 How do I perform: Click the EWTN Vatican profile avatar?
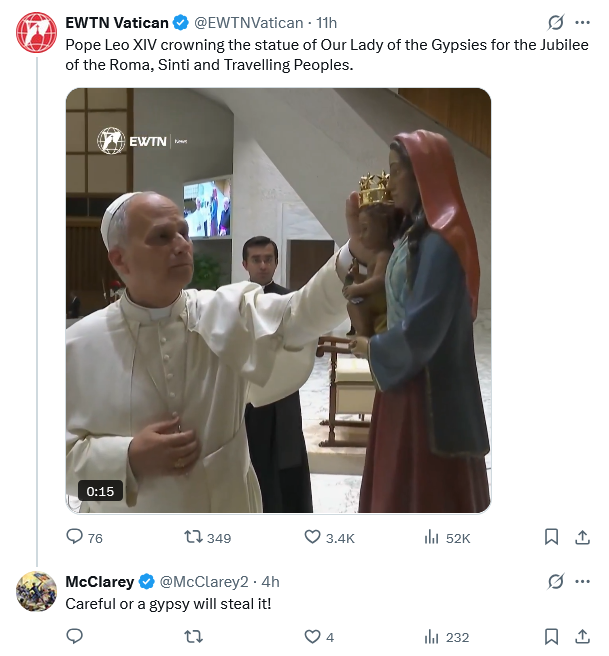click(x=36, y=32)
